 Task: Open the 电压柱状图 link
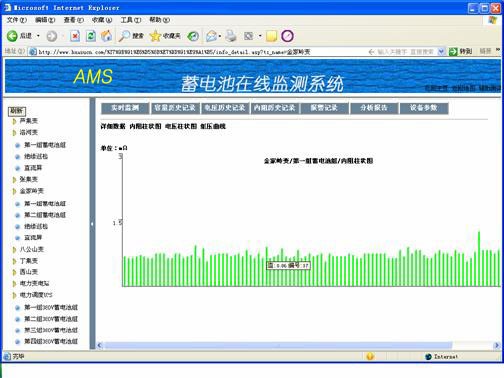(x=181, y=126)
